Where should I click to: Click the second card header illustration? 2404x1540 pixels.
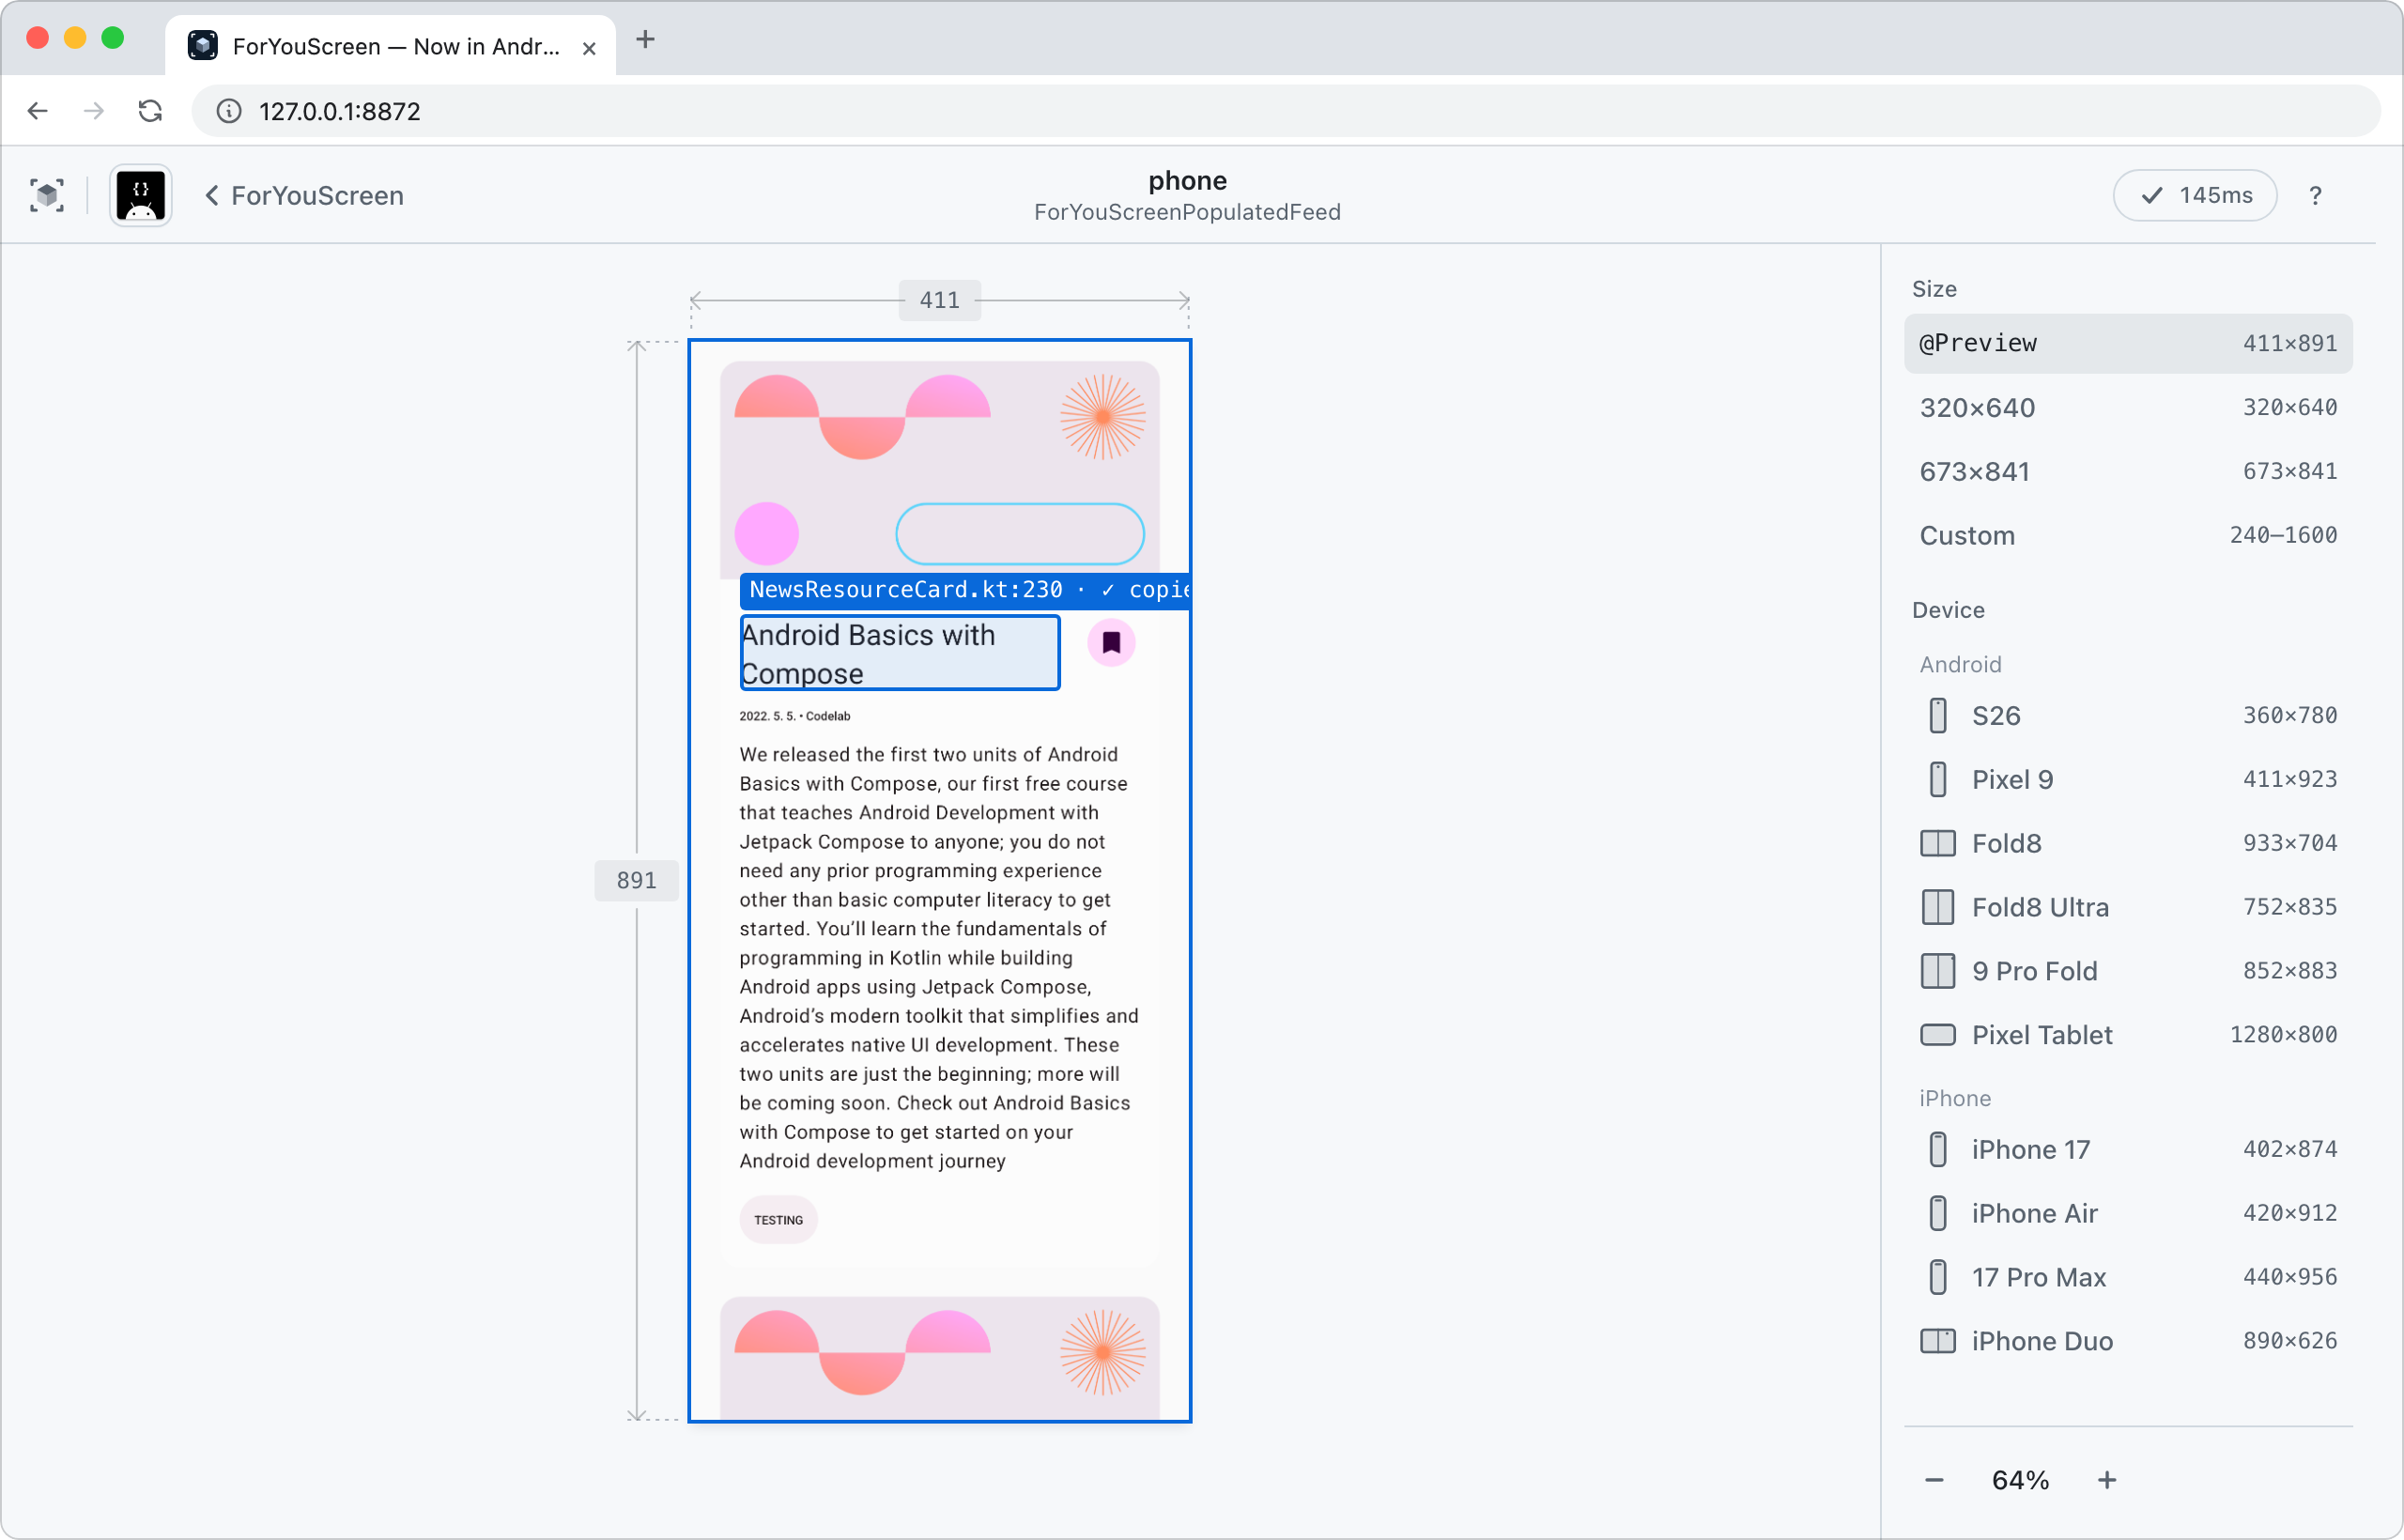pos(939,1358)
